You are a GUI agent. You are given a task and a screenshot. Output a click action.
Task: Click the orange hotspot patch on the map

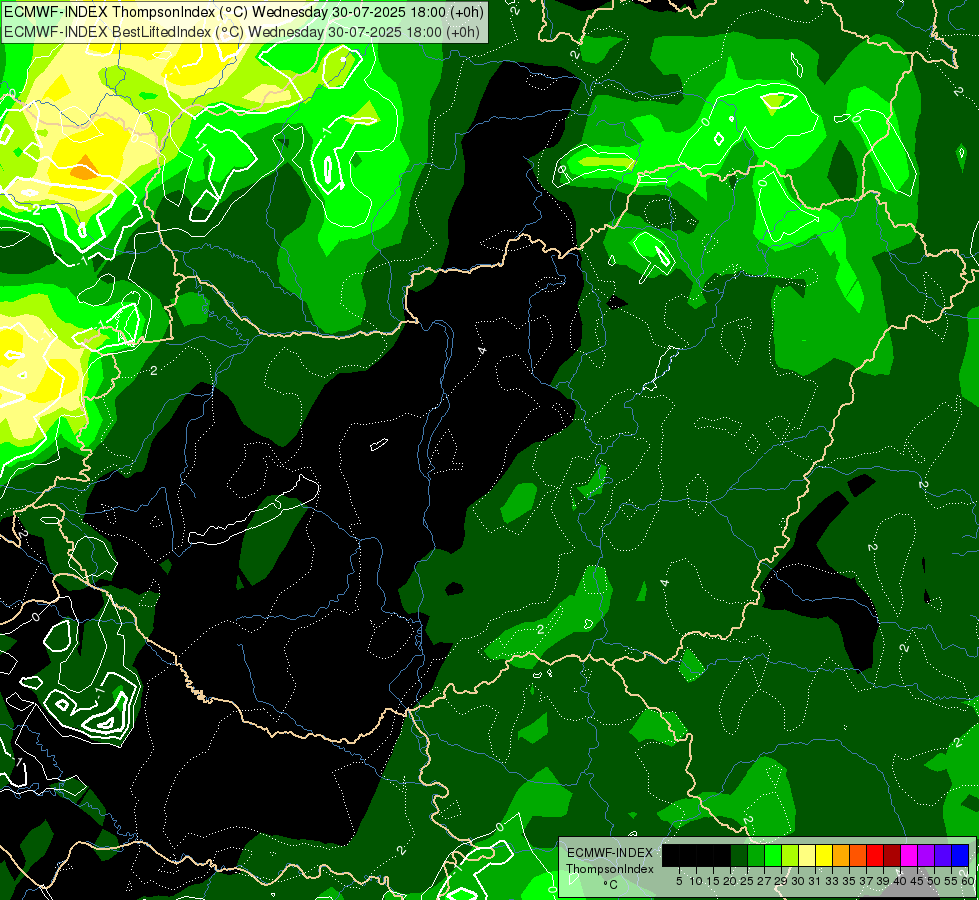pos(84,168)
